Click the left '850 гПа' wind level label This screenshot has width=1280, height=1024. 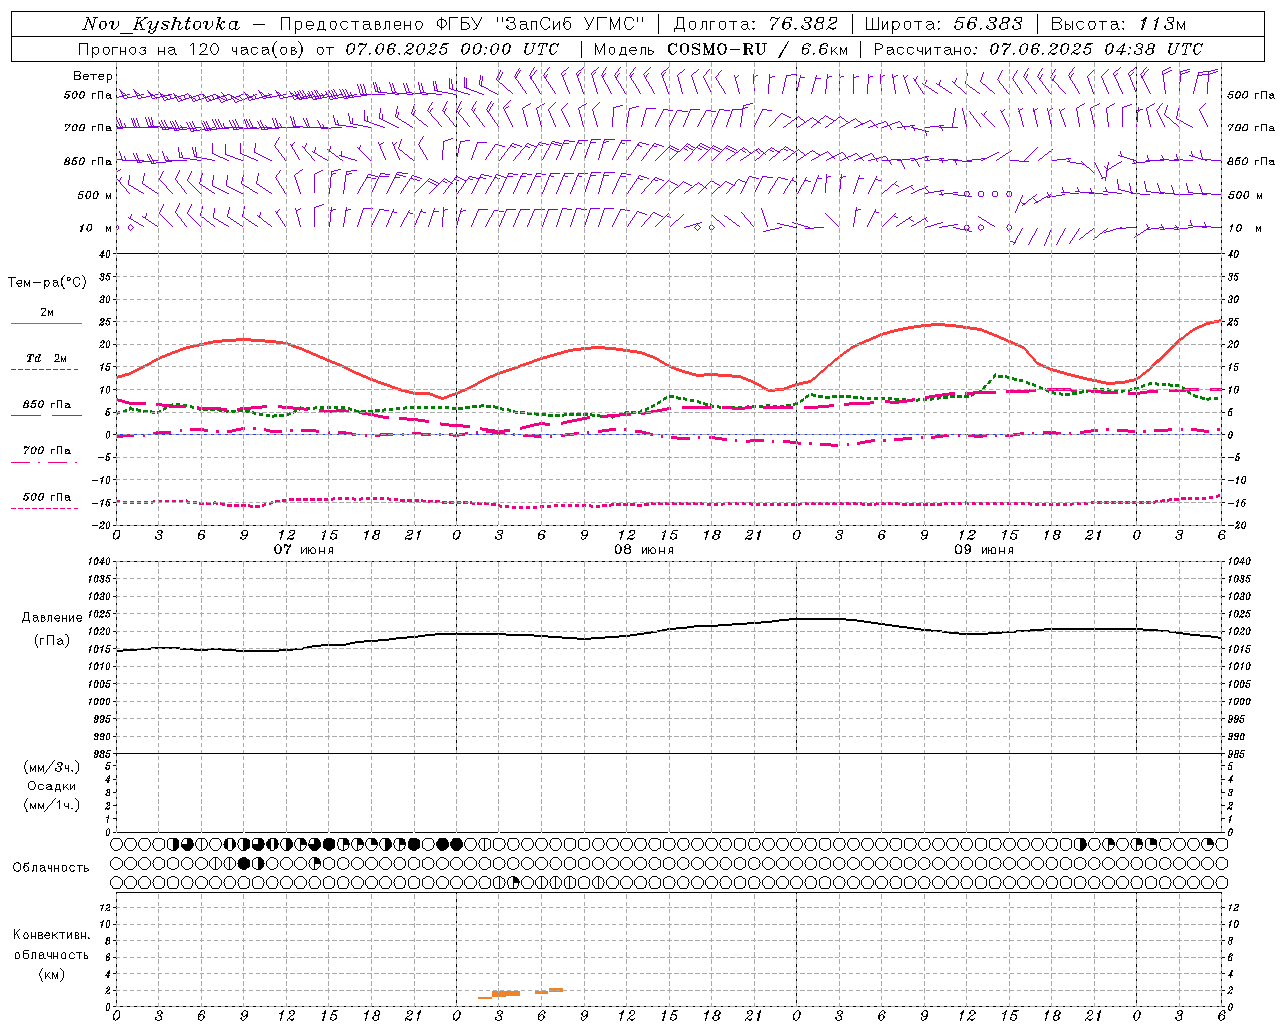tap(88, 161)
